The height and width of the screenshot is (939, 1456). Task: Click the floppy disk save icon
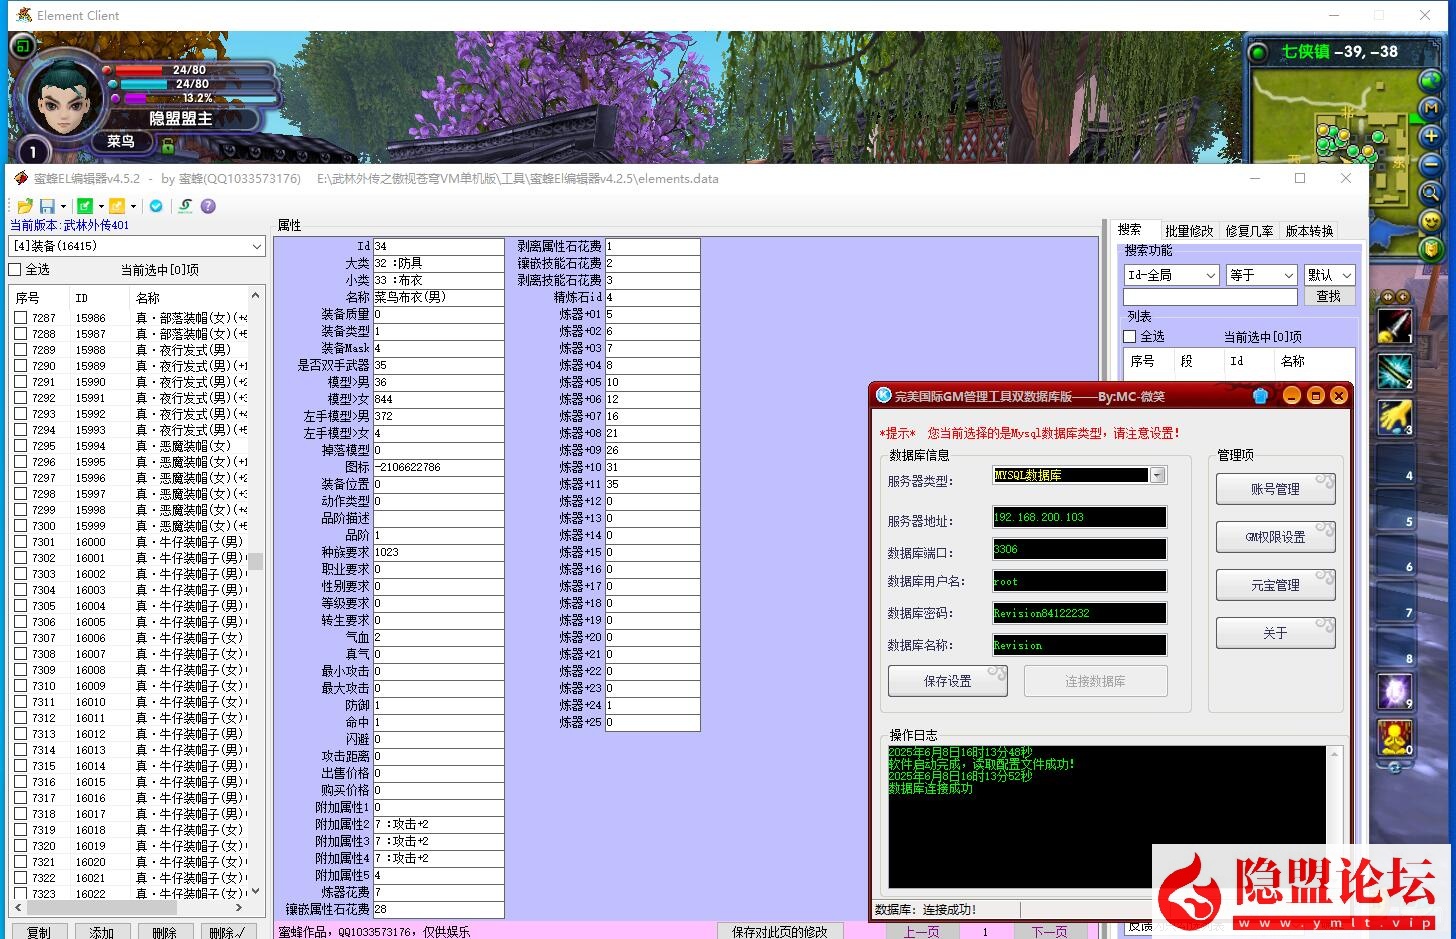pyautogui.click(x=47, y=206)
